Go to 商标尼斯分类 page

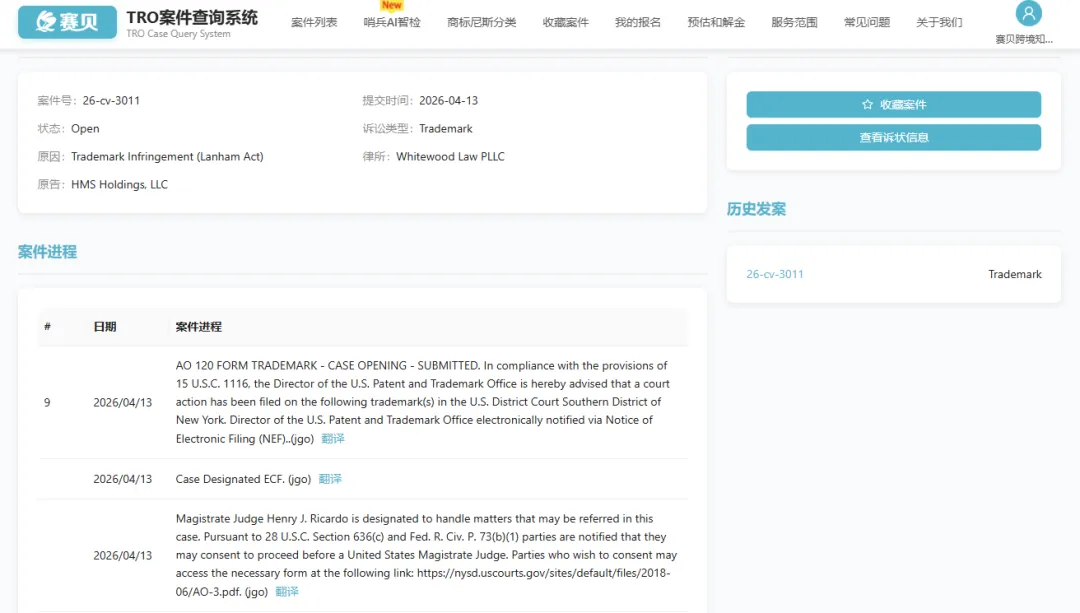tap(481, 22)
